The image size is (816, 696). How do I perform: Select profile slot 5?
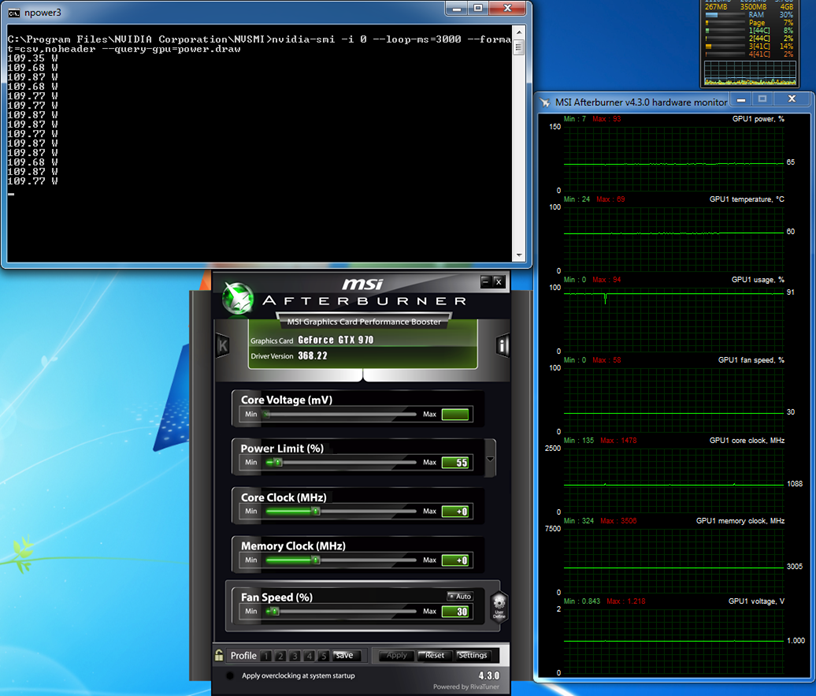(324, 656)
